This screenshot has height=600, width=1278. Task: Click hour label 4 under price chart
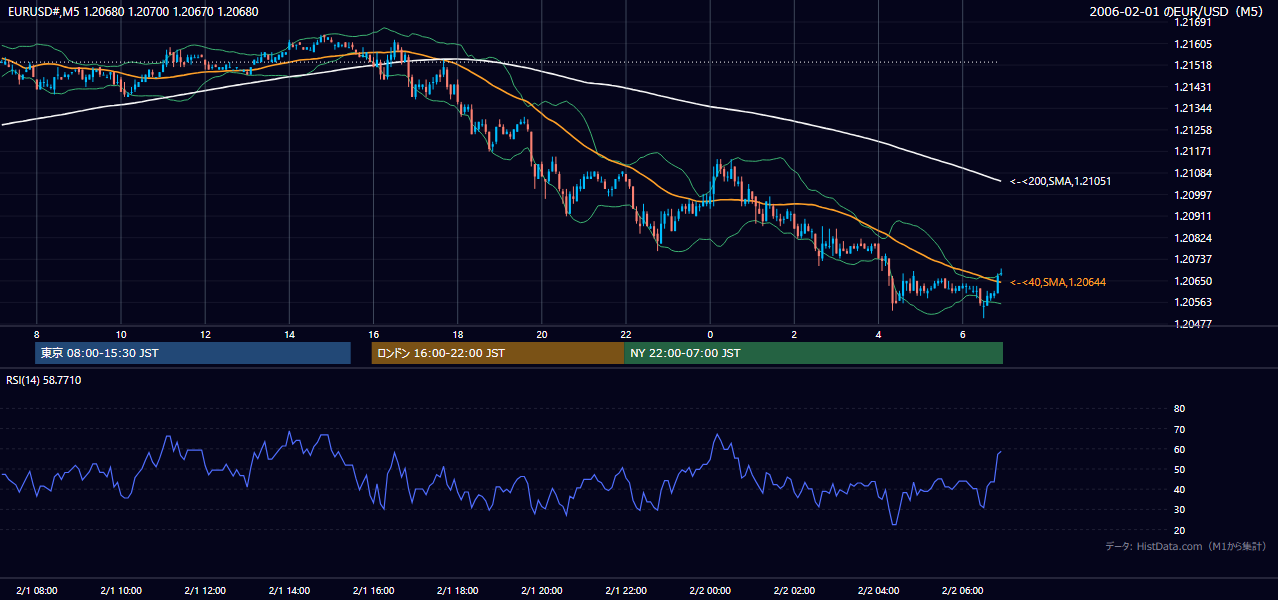878,333
